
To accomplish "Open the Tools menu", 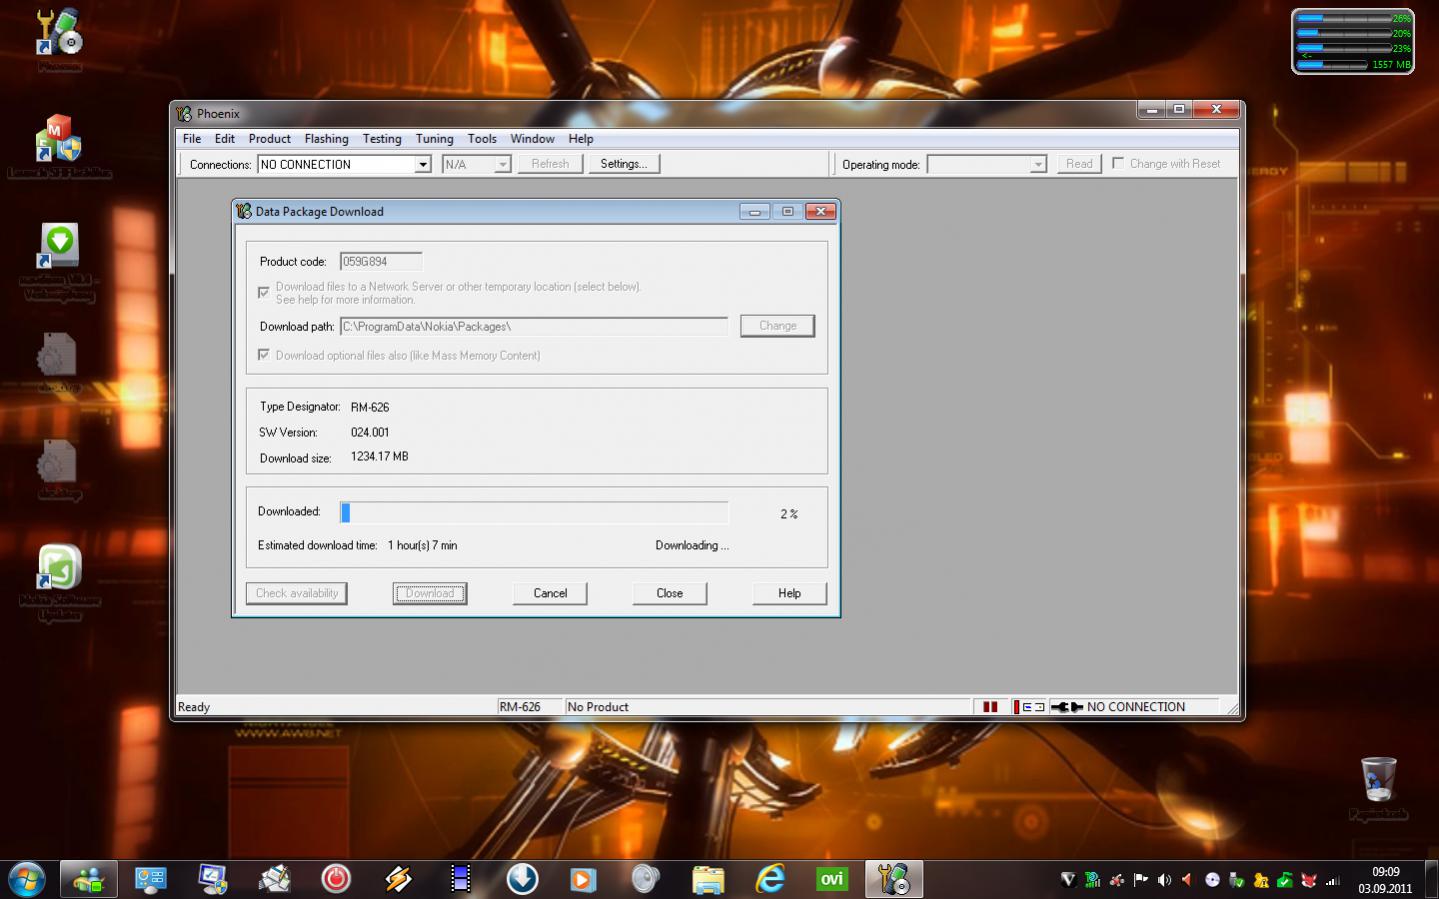I will pyautogui.click(x=482, y=139).
